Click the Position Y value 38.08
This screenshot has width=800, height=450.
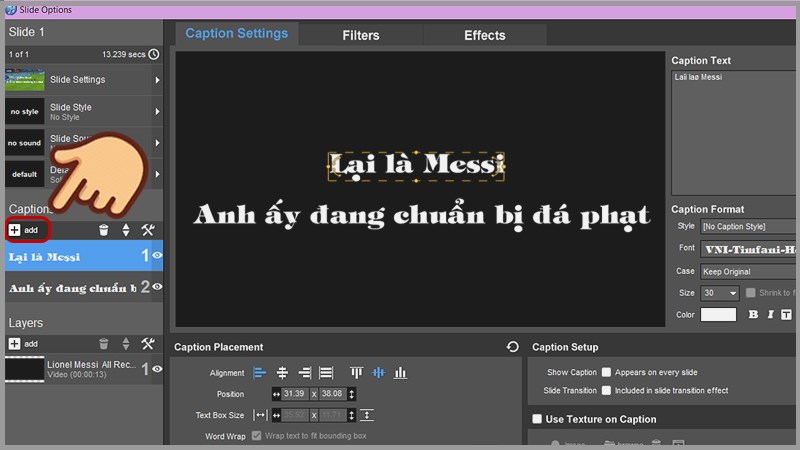pyautogui.click(x=332, y=394)
